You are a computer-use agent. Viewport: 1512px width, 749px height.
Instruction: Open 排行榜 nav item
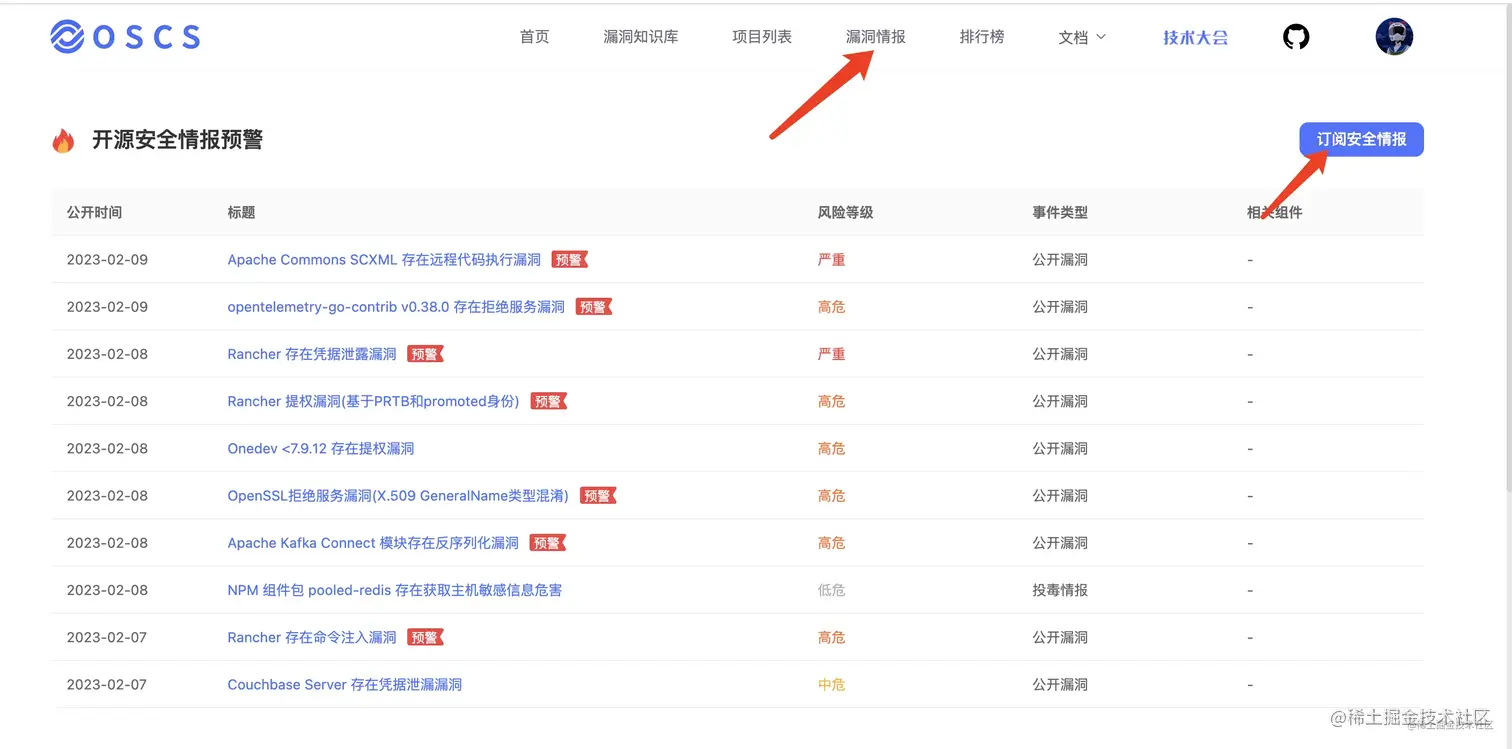point(982,37)
